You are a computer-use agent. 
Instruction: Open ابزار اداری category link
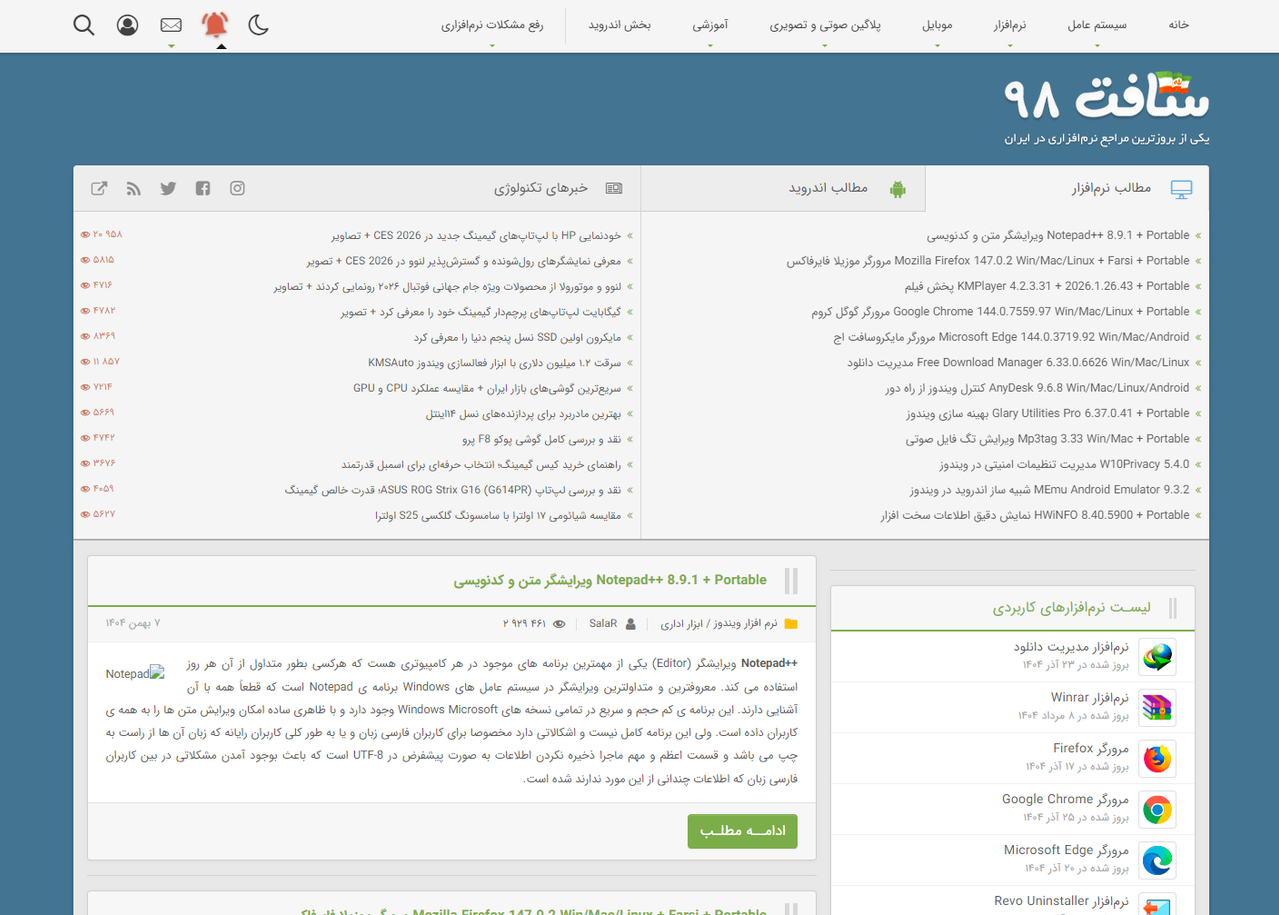coord(684,624)
